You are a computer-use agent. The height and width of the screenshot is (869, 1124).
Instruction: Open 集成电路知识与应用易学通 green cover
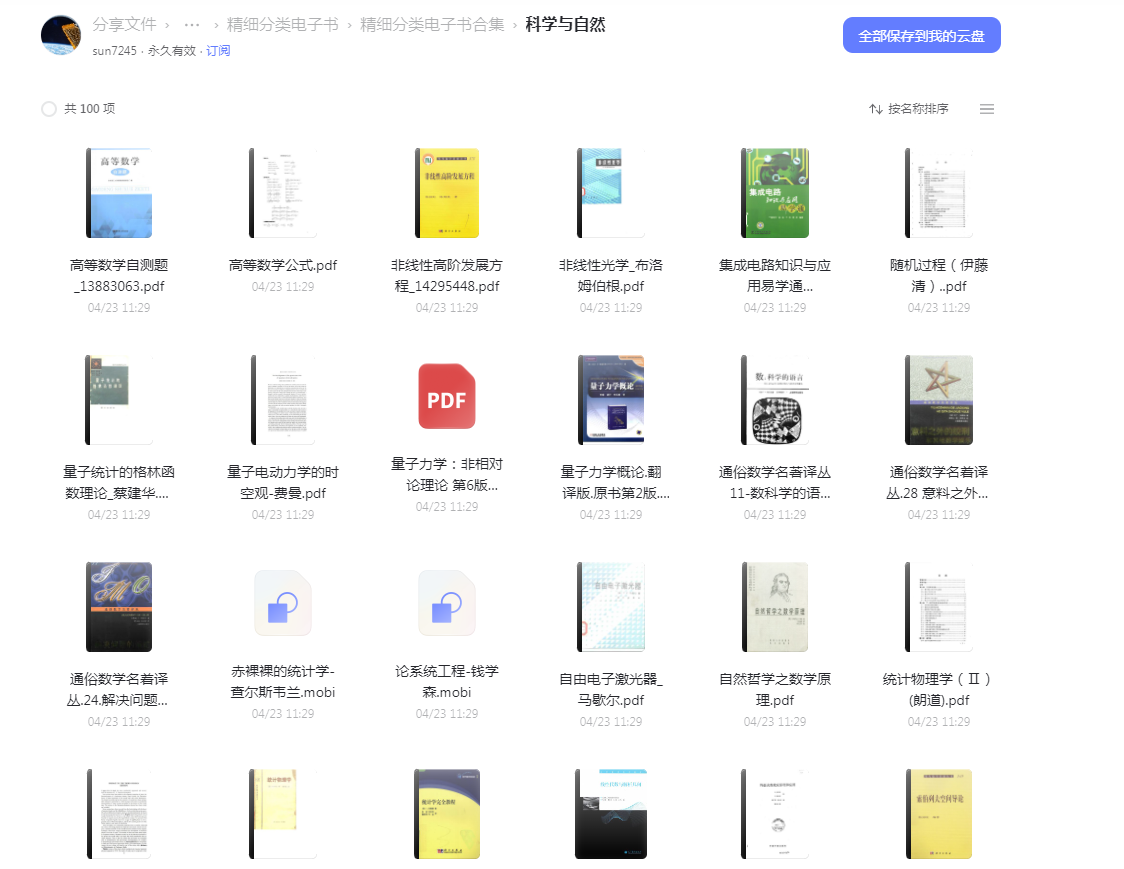(775, 192)
